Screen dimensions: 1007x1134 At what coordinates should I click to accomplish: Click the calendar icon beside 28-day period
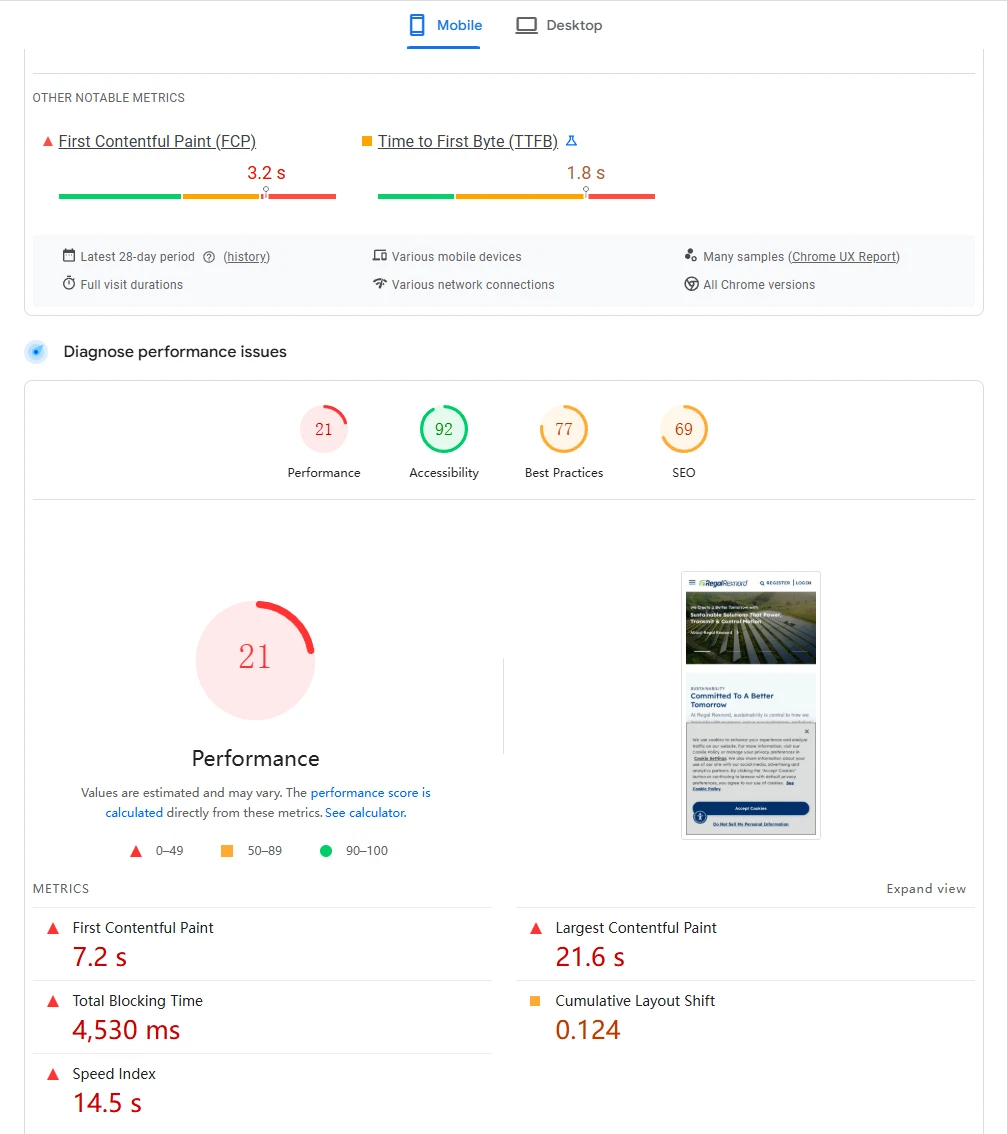pyautogui.click(x=69, y=255)
